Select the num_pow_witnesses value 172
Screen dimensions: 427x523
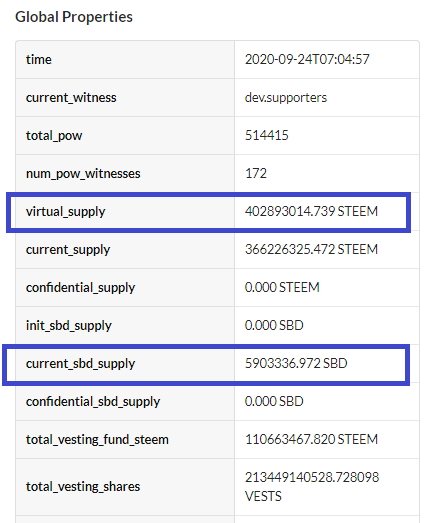[256, 173]
